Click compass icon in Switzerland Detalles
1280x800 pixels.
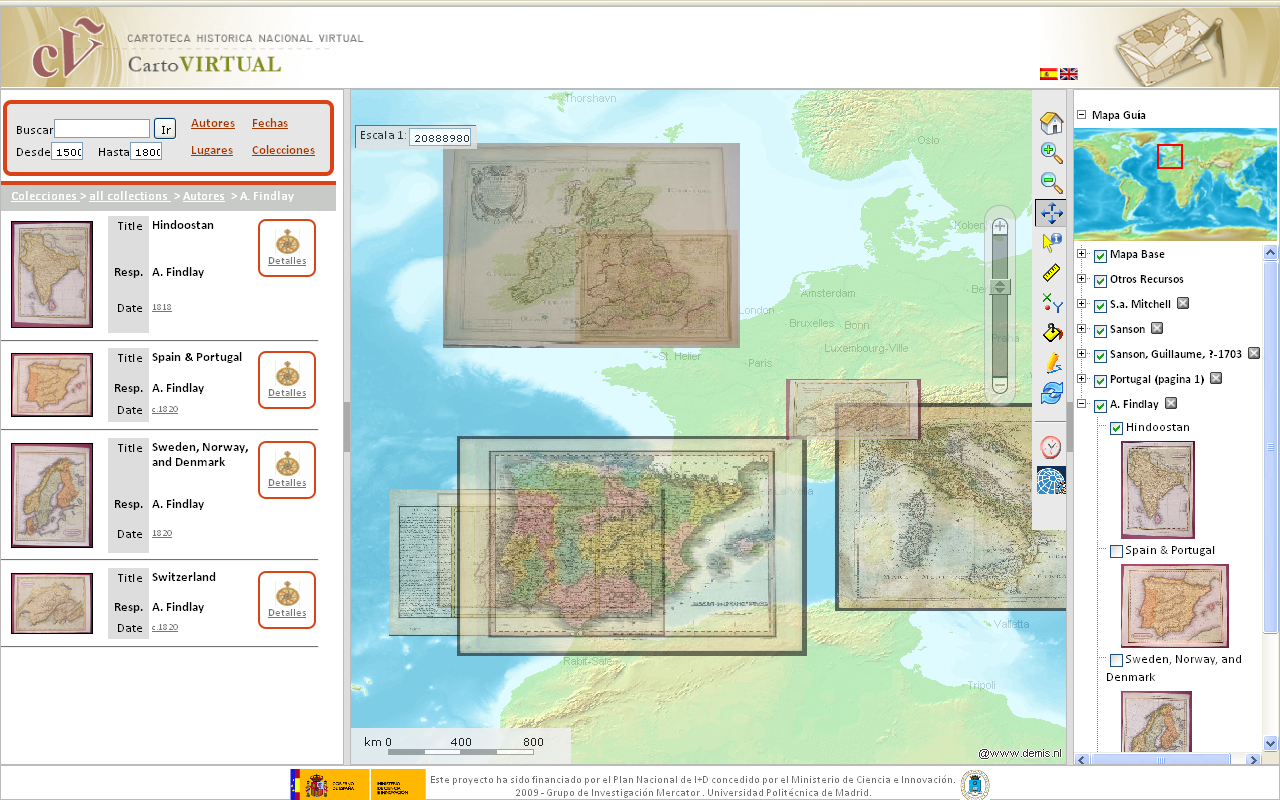pyautogui.click(x=287, y=593)
